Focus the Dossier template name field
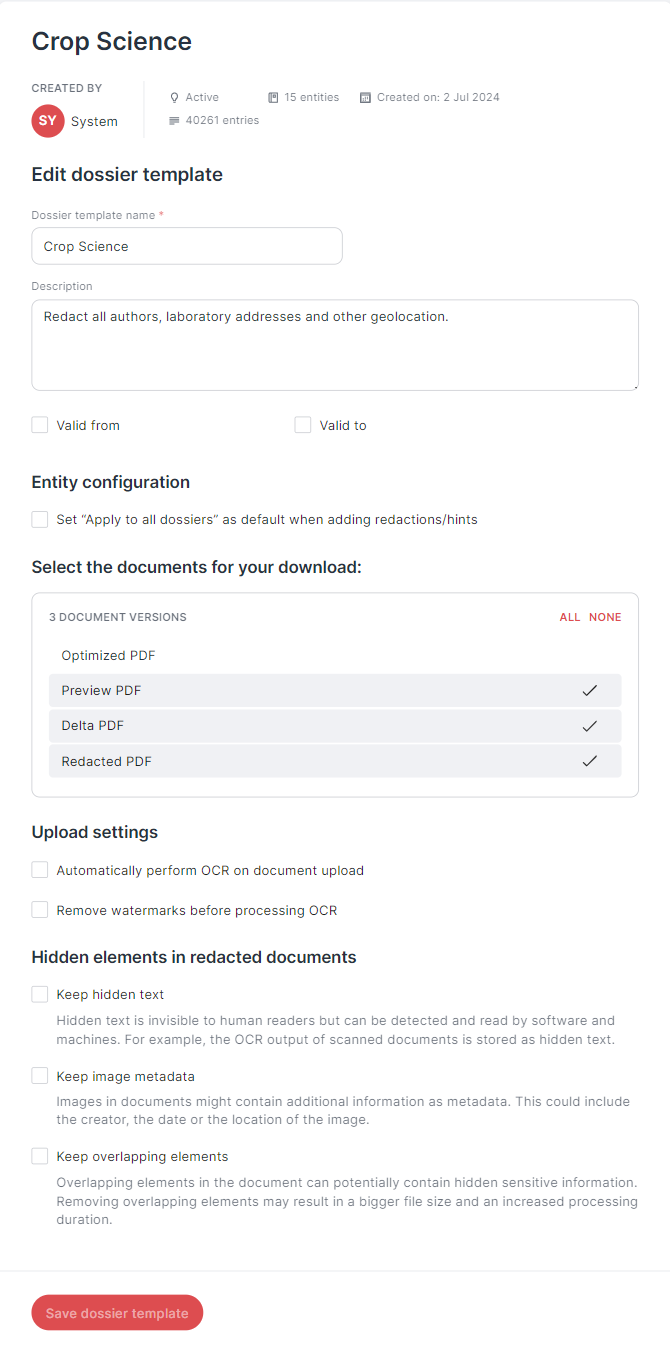 click(187, 246)
